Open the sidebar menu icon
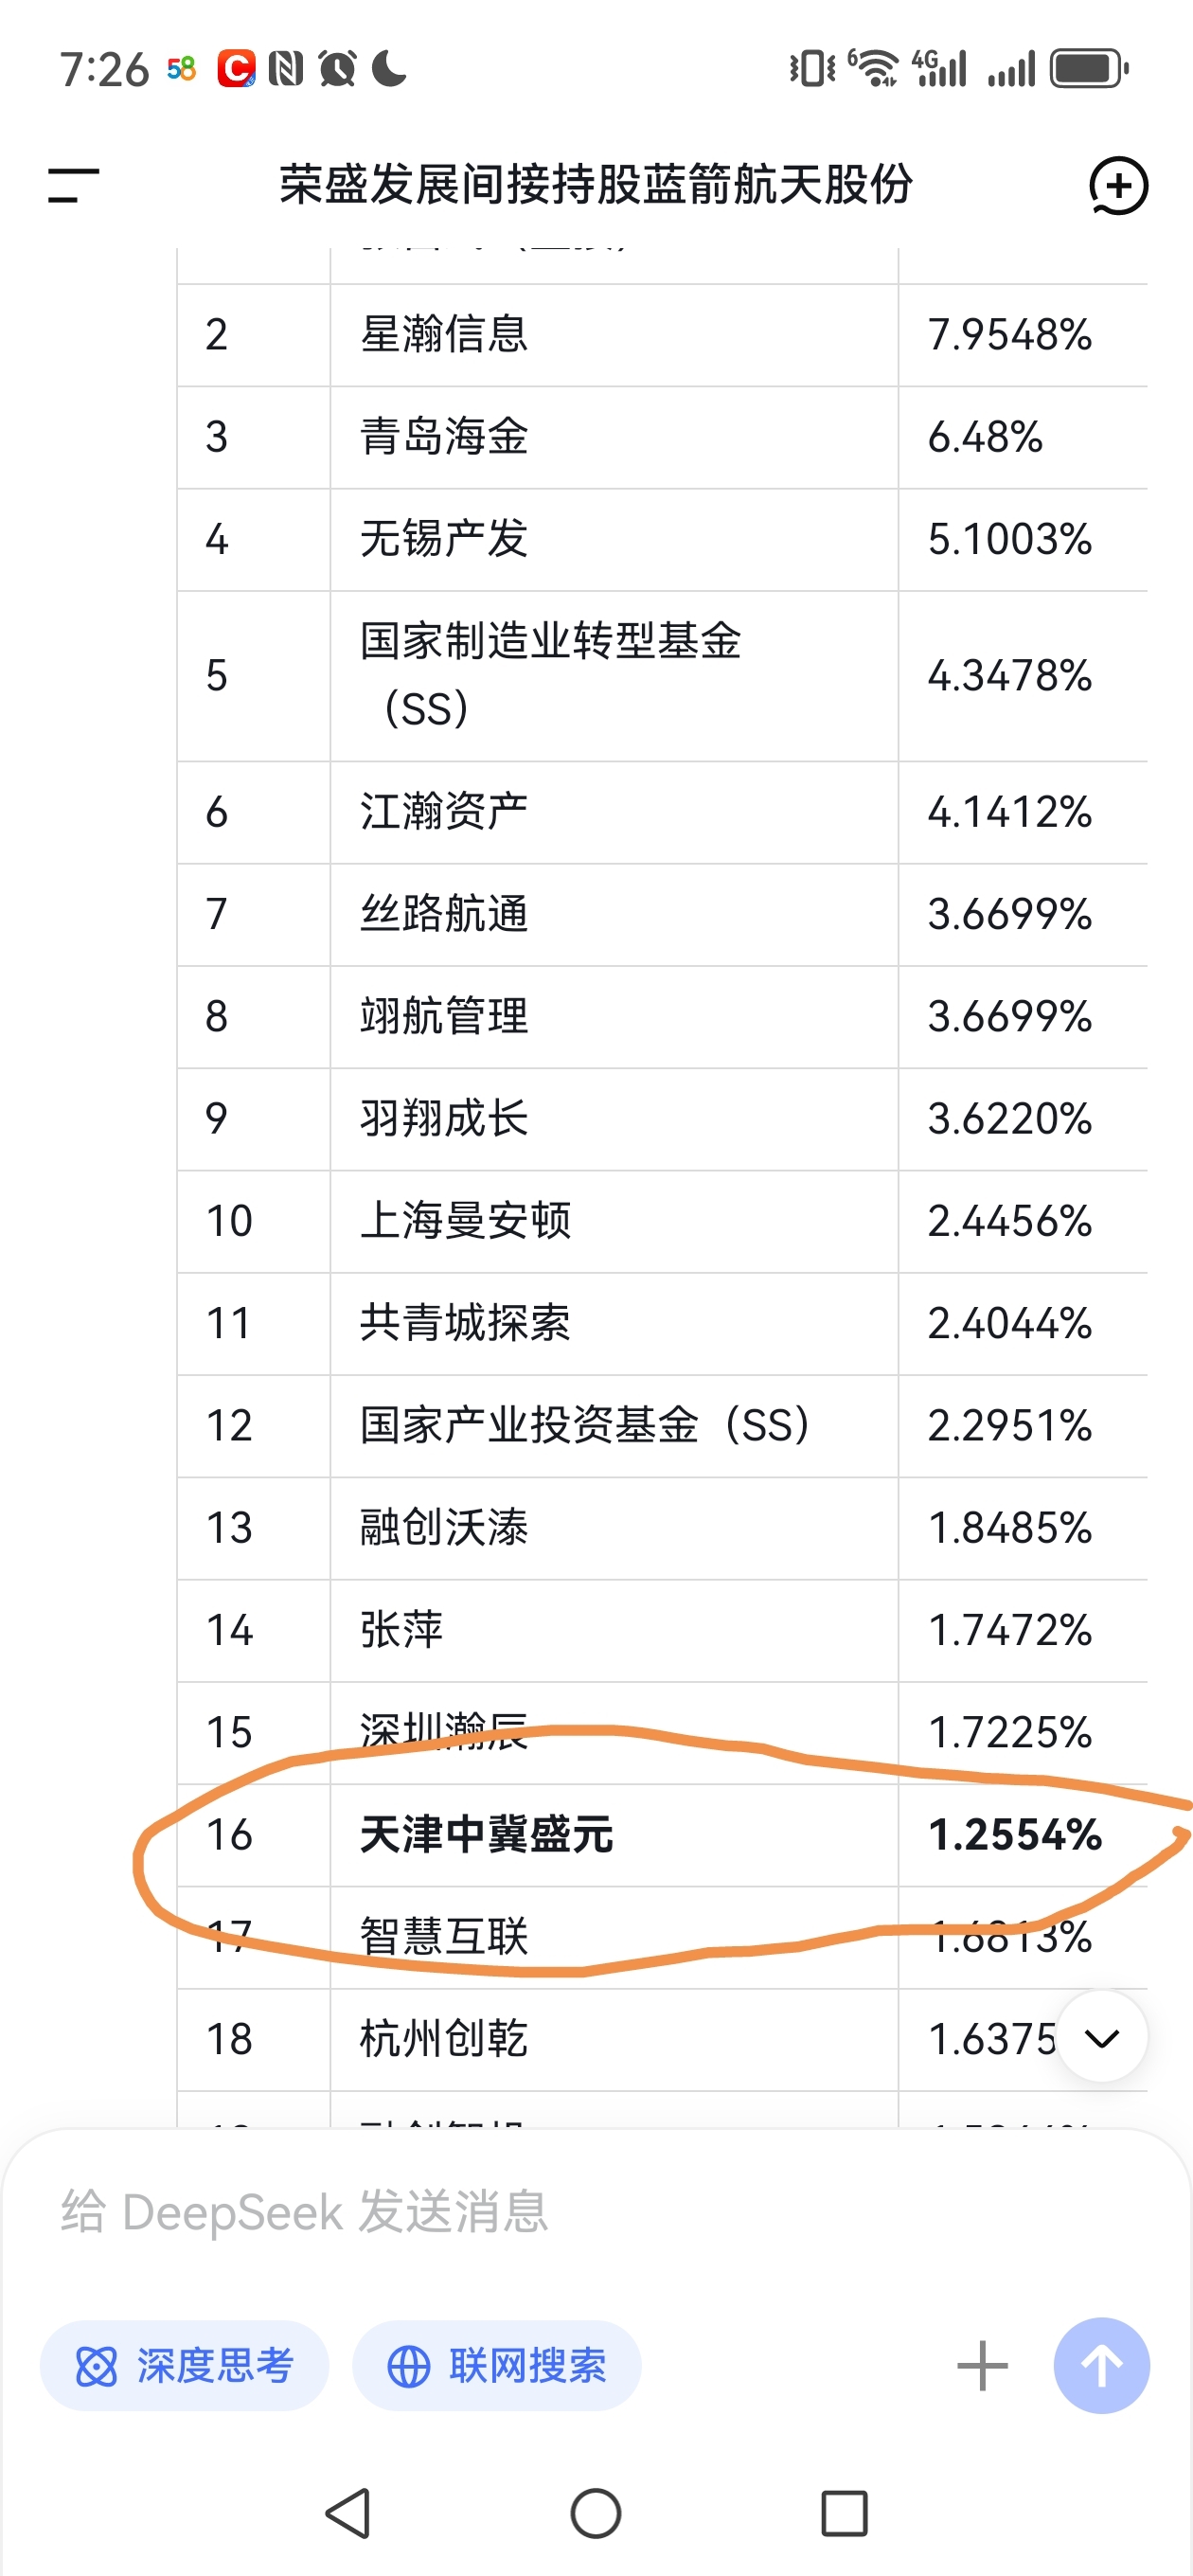Screen dimensions: 1193x2576 (73, 185)
